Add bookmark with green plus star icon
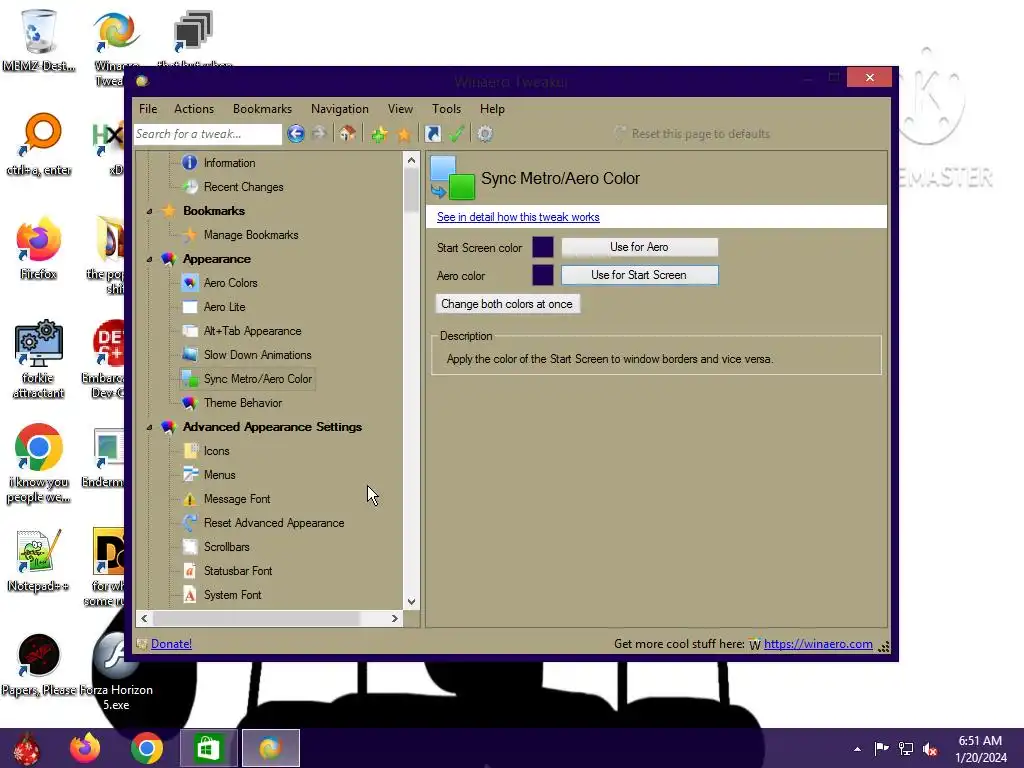The width and height of the screenshot is (1024, 768). tap(379, 134)
